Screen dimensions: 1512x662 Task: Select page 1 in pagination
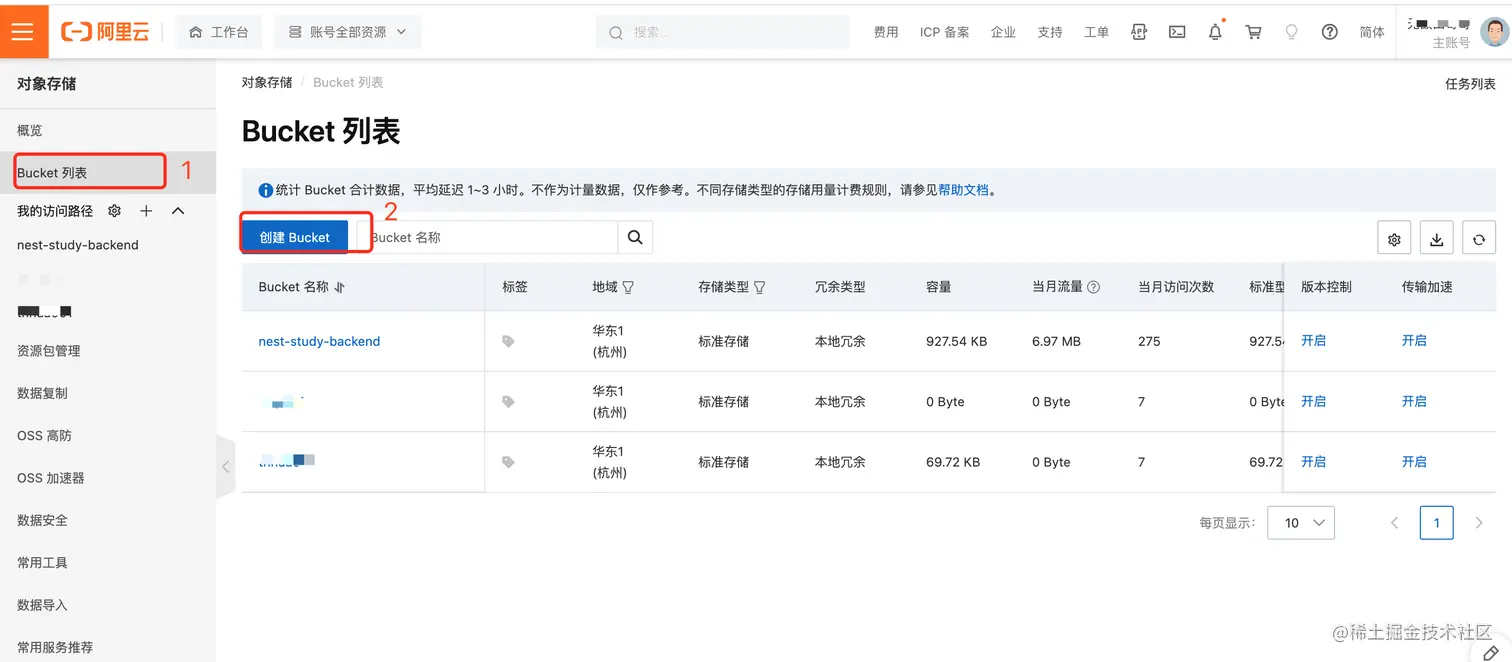[1437, 522]
